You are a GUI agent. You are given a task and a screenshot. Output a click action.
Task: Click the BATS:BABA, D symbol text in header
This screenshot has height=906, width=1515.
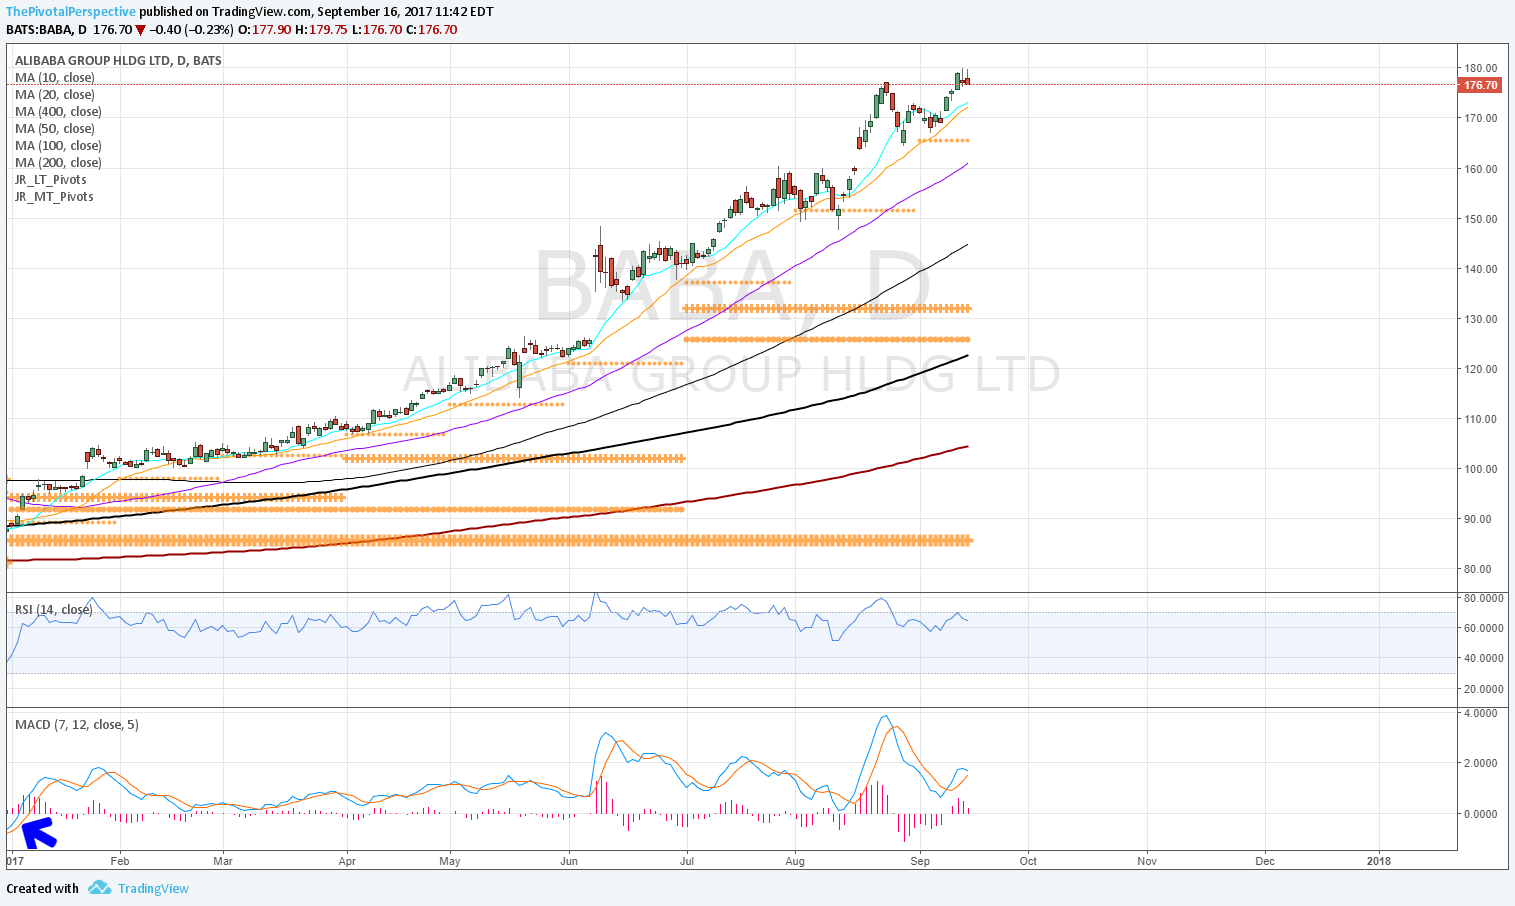47,30
